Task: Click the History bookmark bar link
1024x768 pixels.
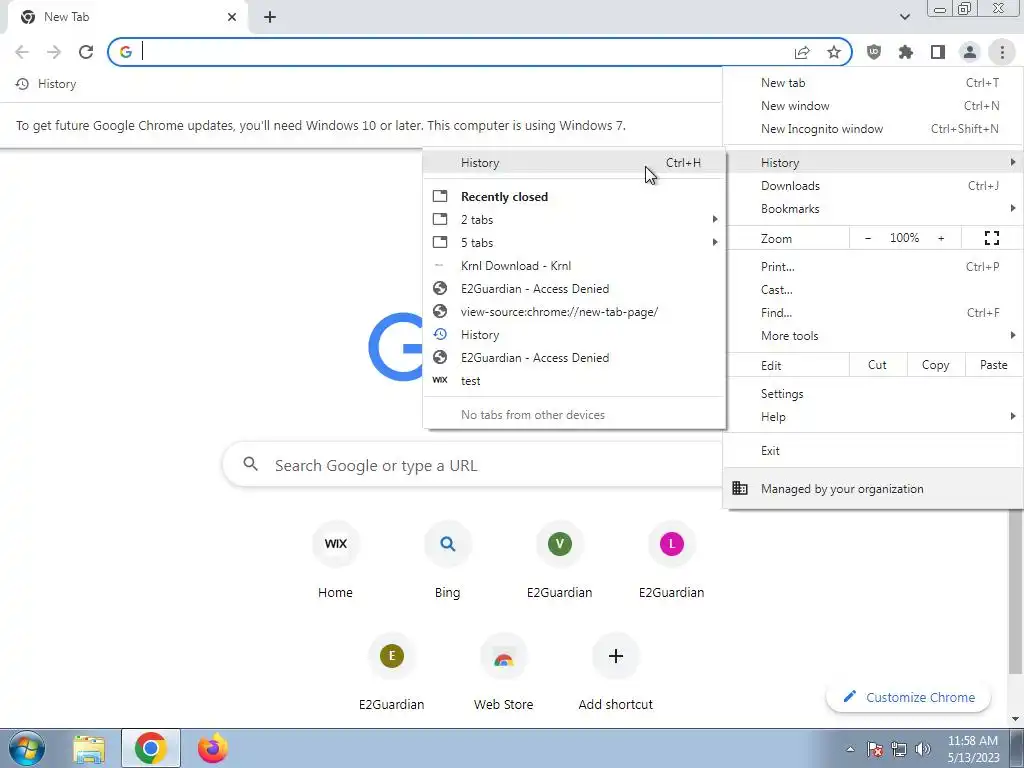Action: (x=46, y=84)
